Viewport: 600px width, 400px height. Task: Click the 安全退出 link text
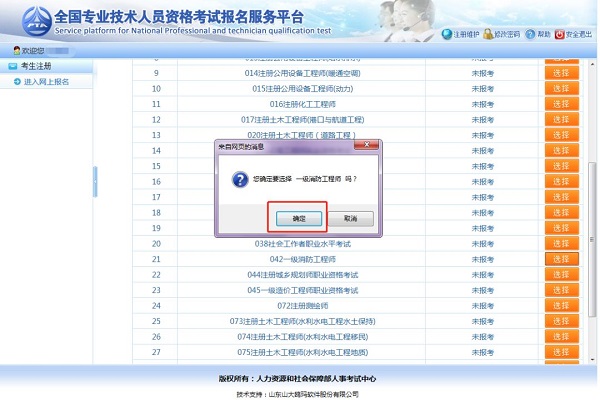(579, 34)
